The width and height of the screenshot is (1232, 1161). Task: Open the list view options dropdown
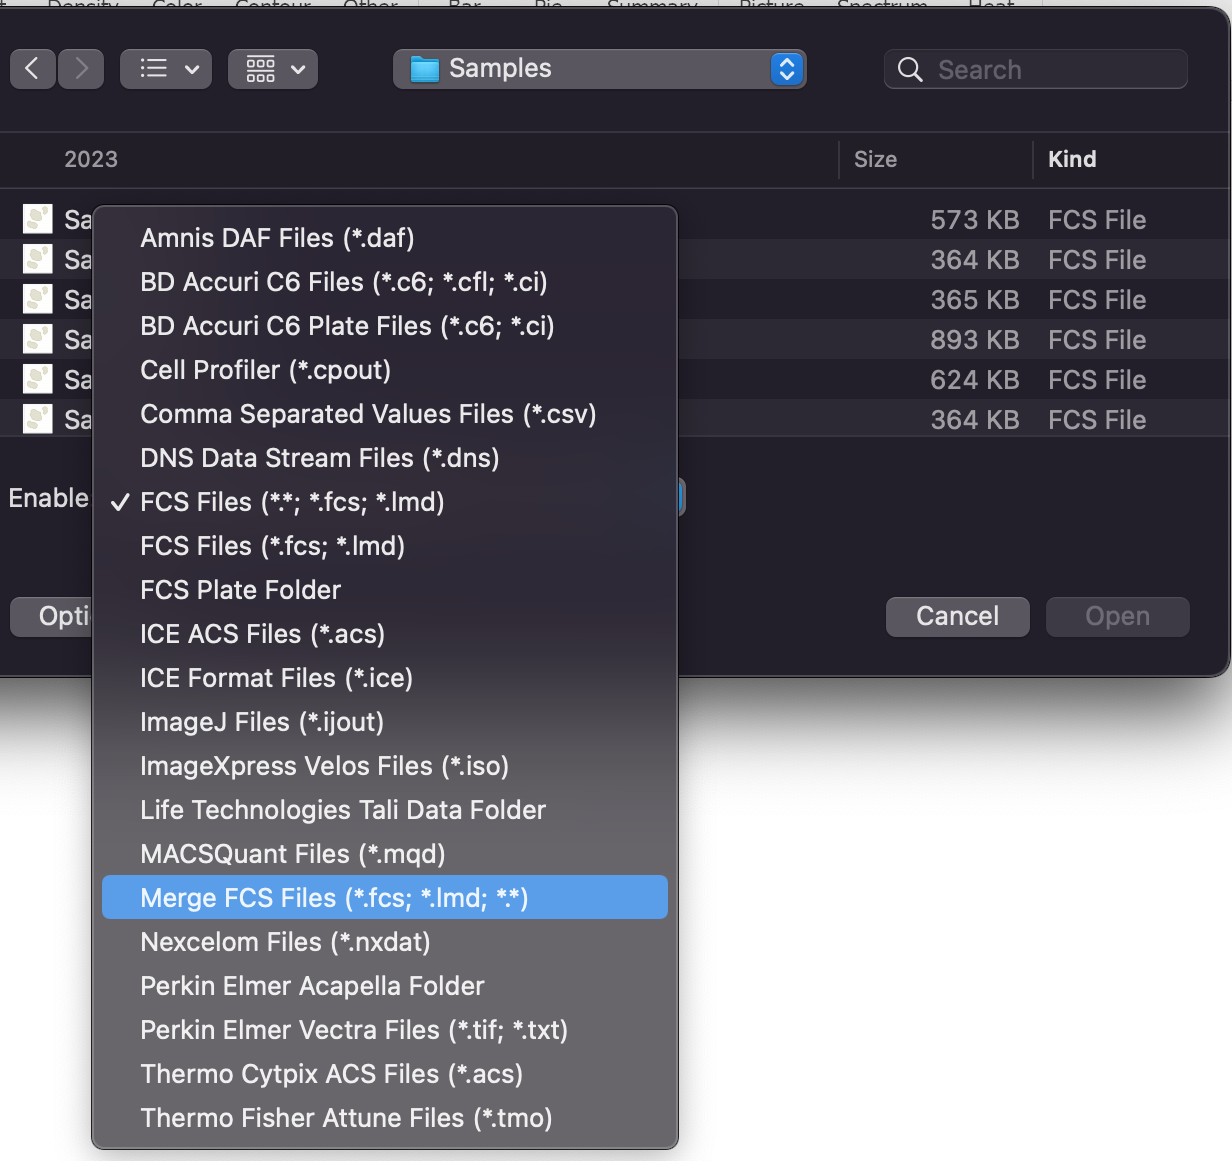point(166,69)
